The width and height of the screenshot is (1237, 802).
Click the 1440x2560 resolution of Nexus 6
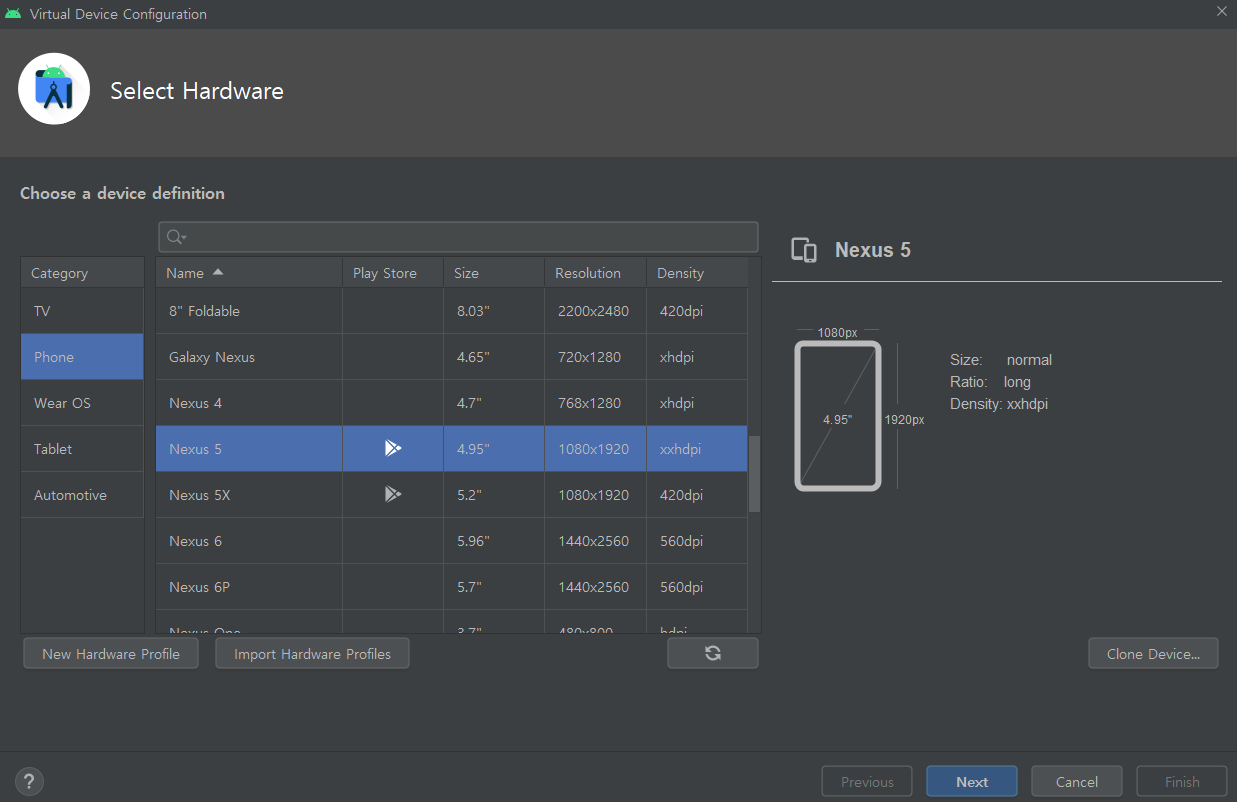click(x=594, y=541)
